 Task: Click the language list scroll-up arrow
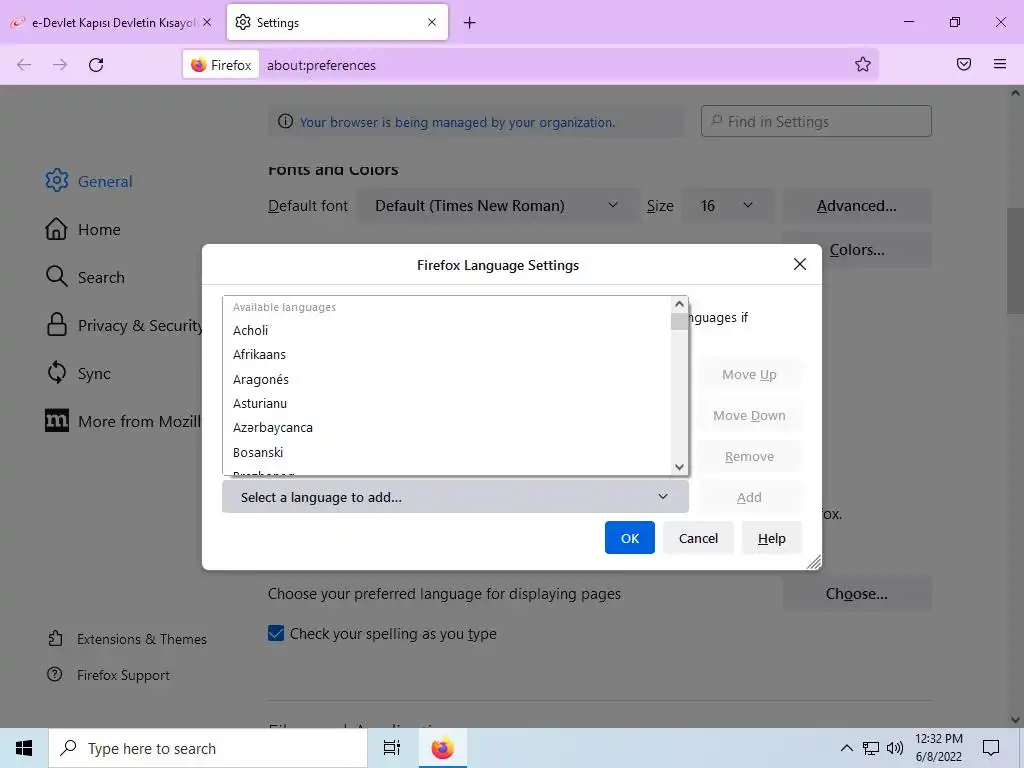(679, 304)
